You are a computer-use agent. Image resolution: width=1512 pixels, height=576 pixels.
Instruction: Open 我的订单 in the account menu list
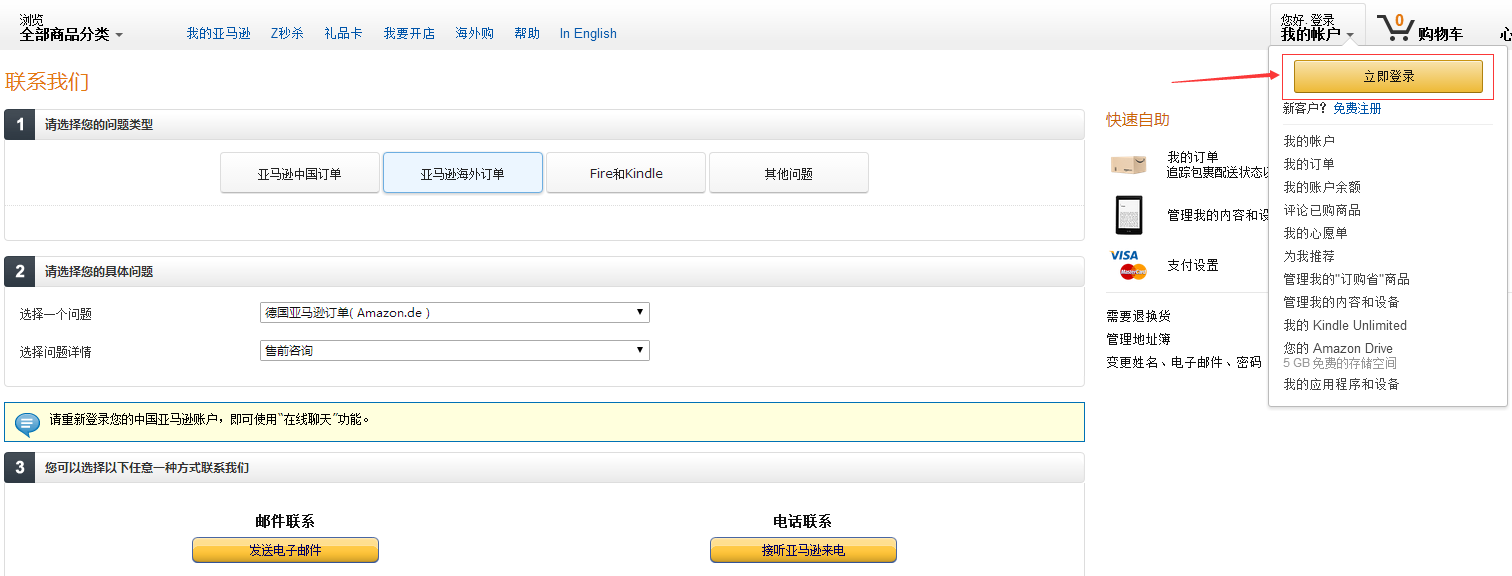point(1309,164)
